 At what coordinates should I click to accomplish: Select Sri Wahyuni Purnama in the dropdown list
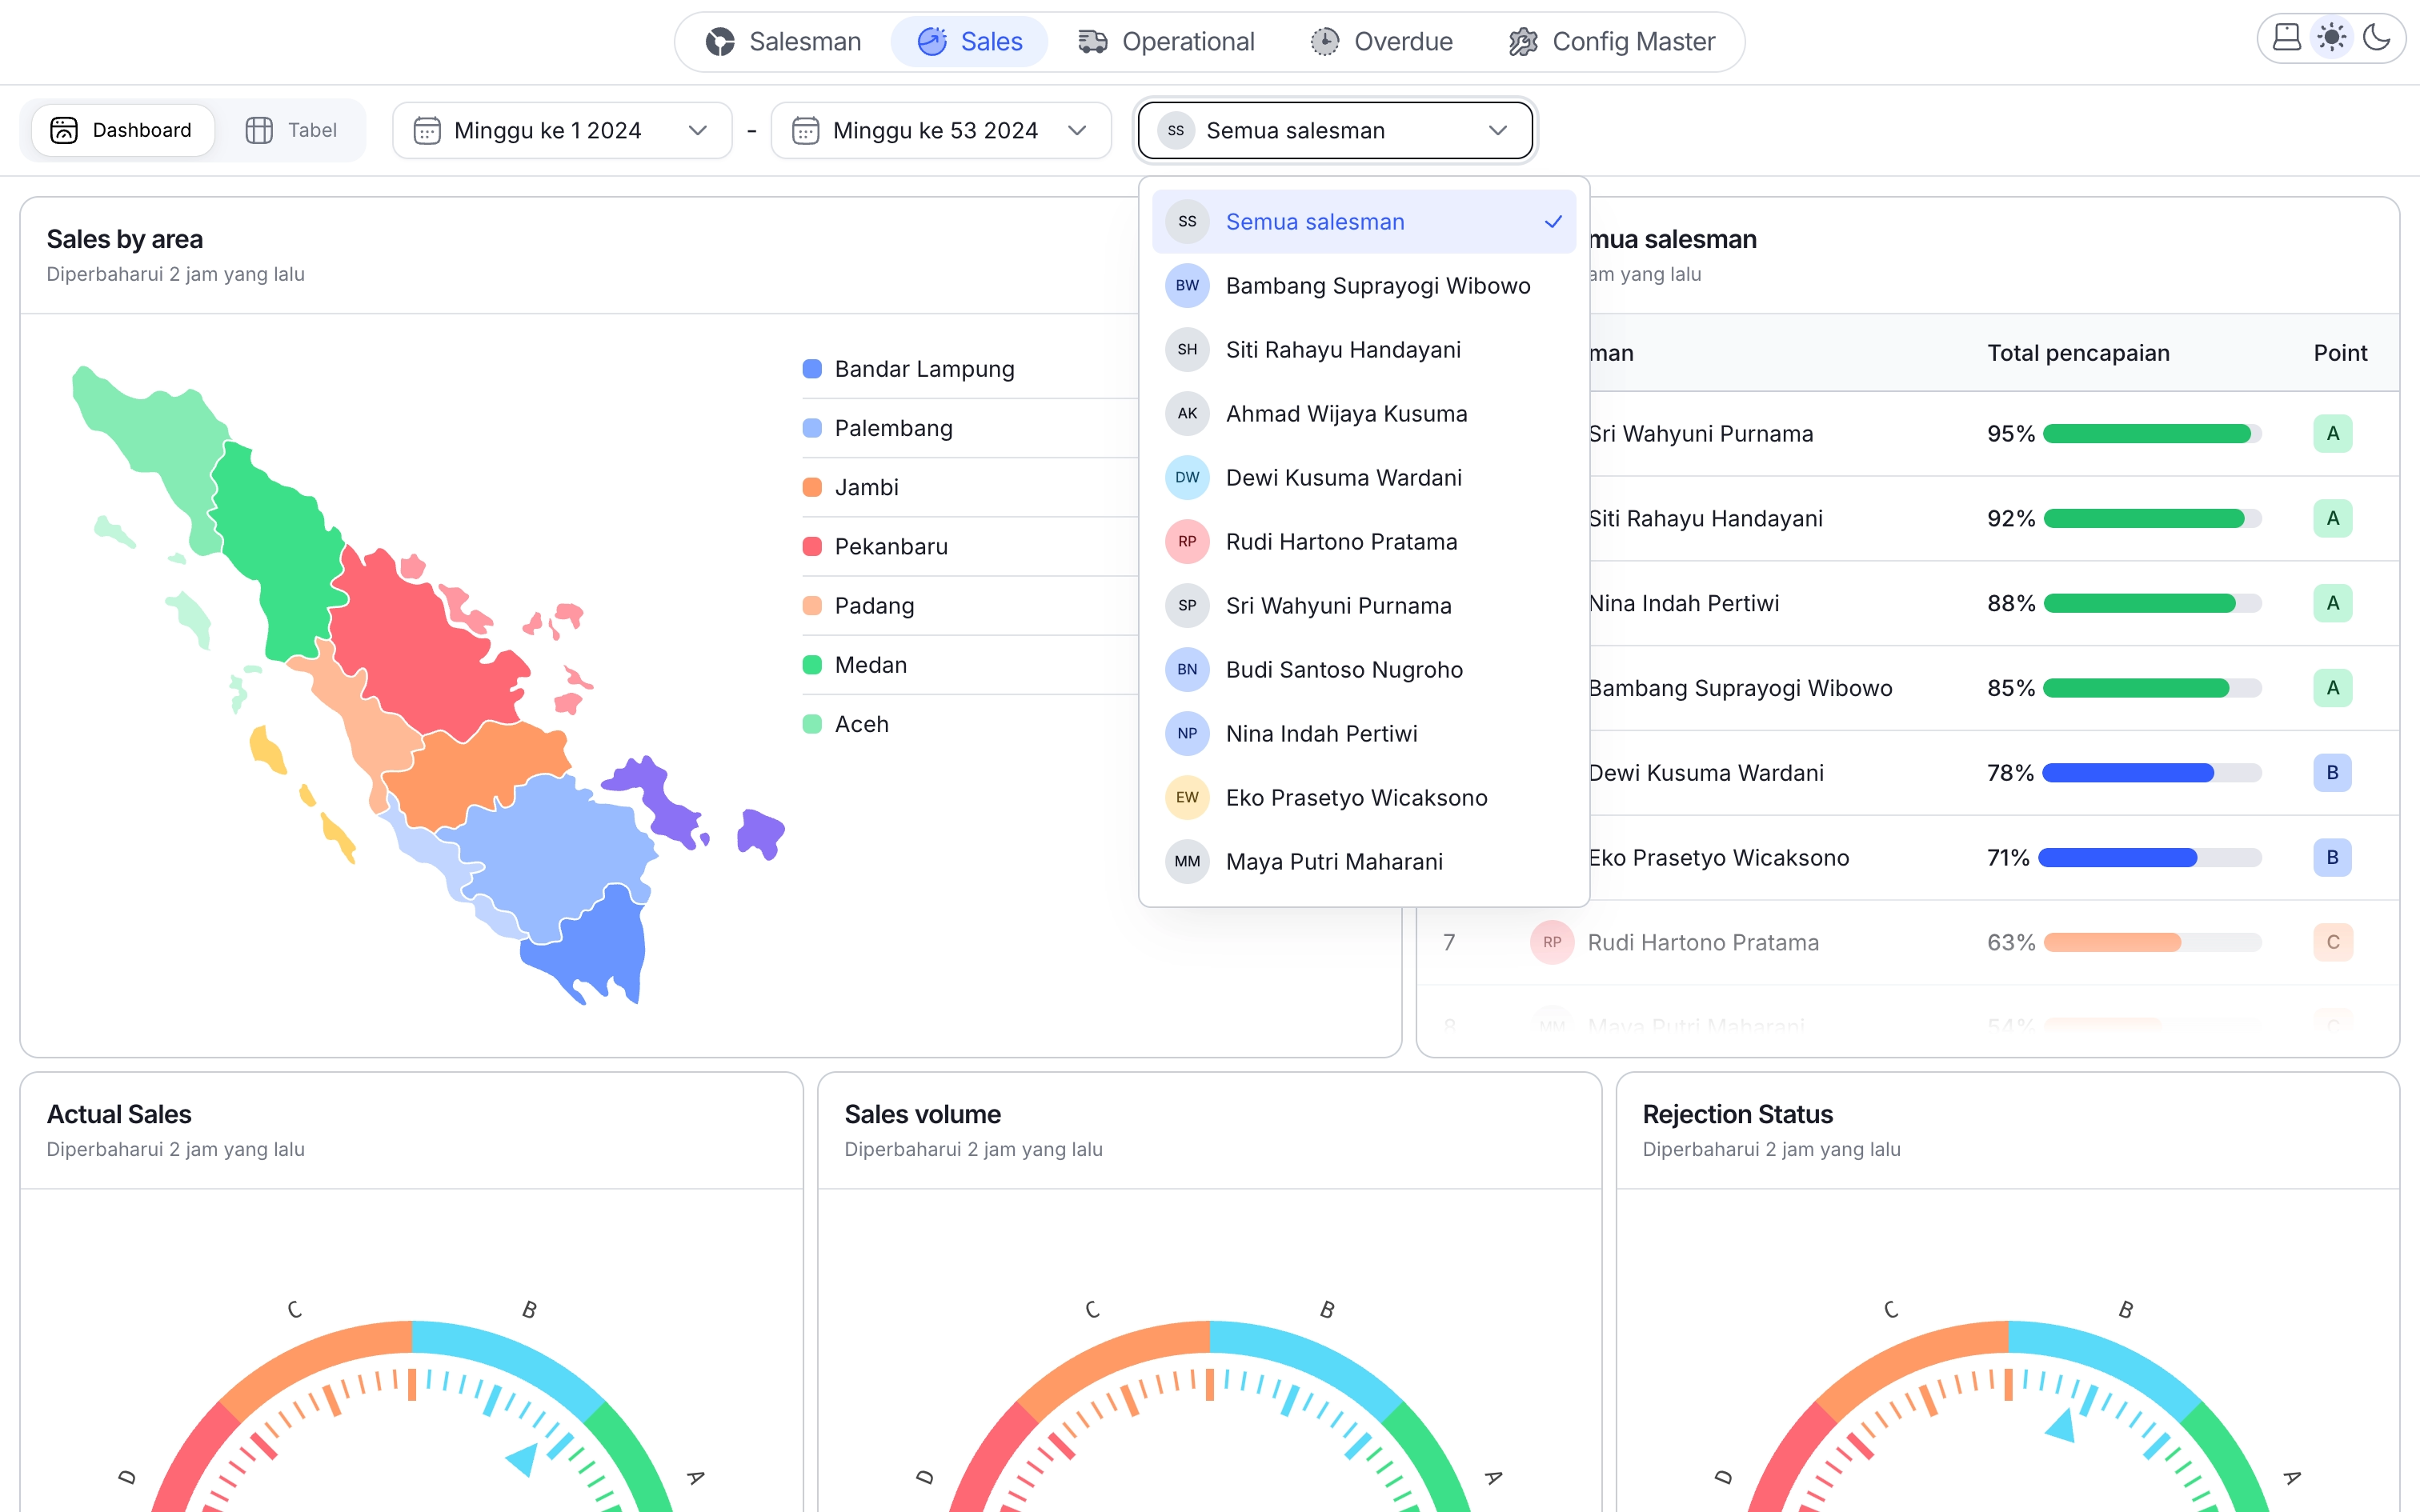1364,606
